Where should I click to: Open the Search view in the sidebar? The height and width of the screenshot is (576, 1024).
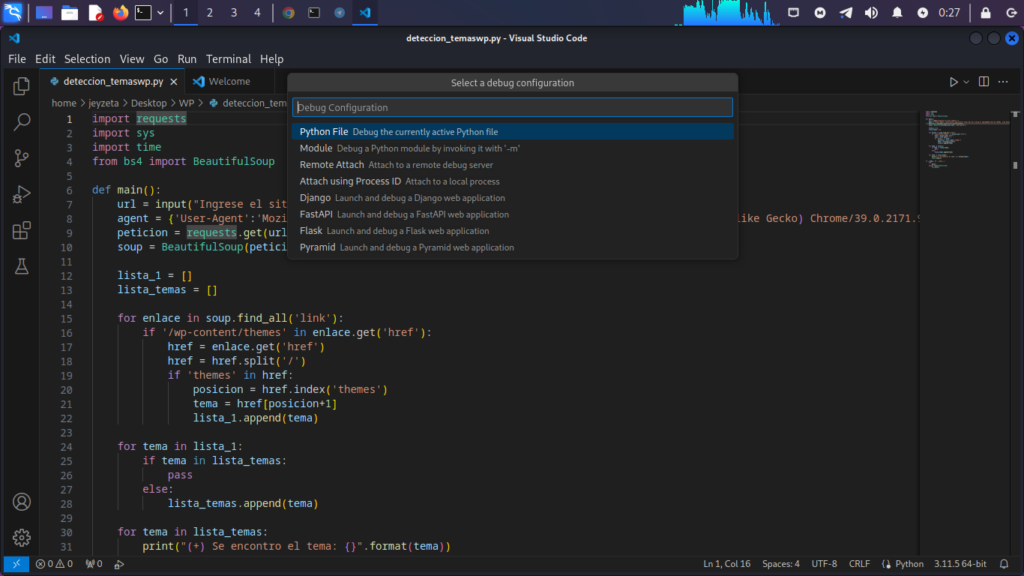pos(20,122)
